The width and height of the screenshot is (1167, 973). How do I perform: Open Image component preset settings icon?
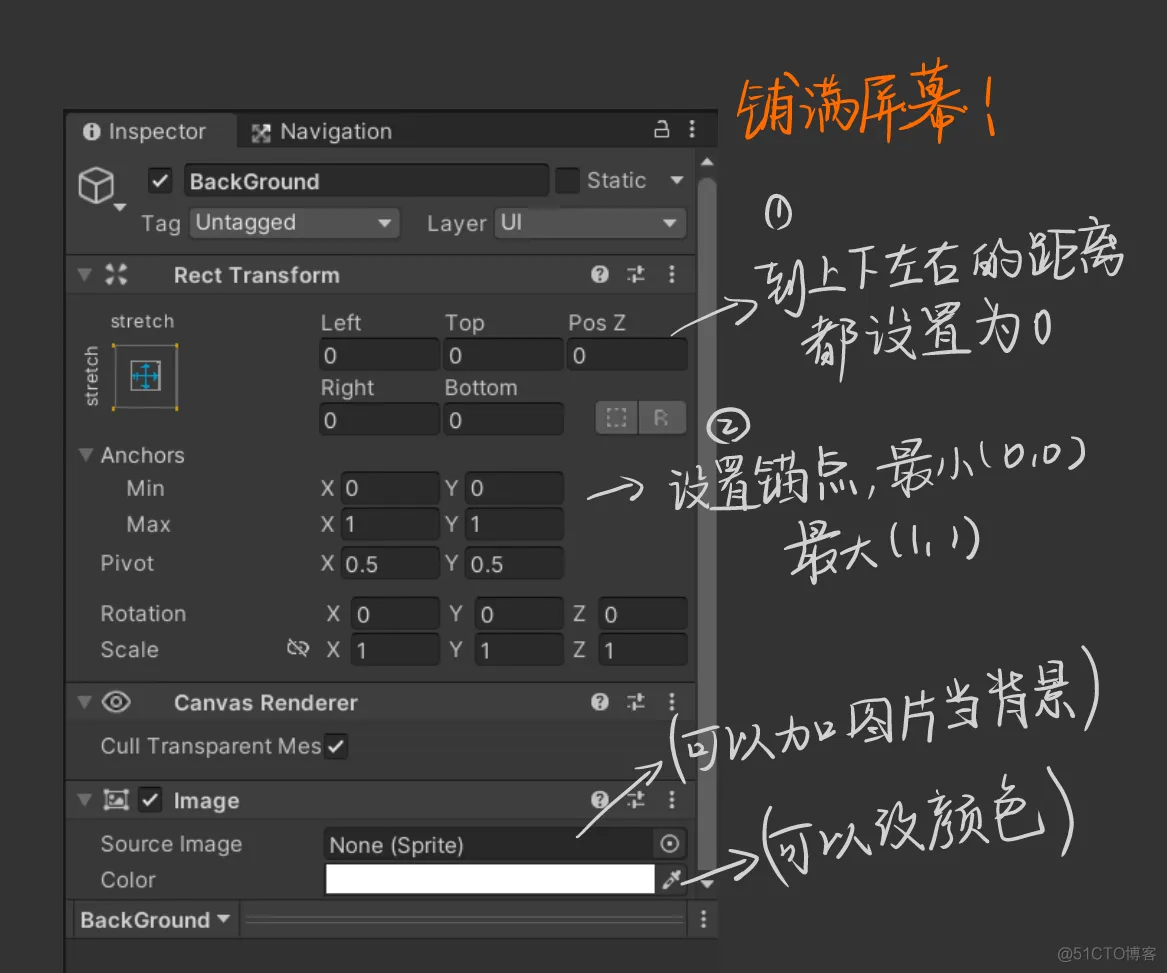click(x=636, y=800)
